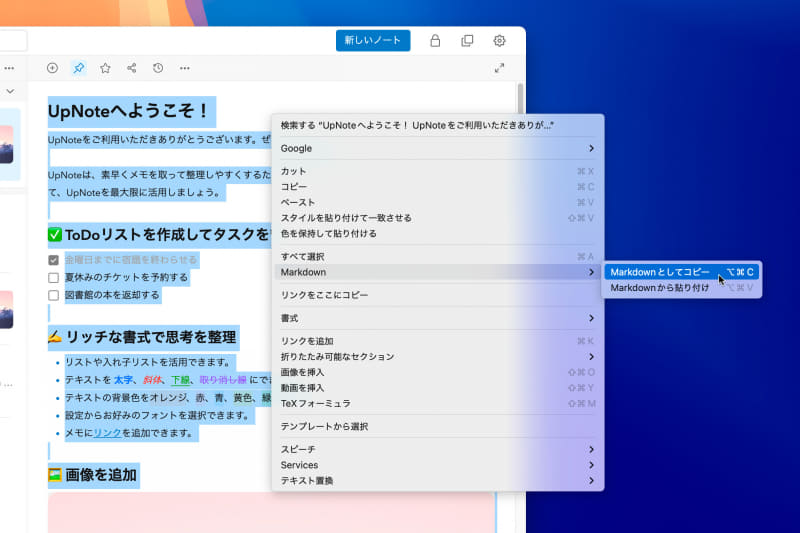This screenshot has height=533, width=800.
Task: Click the 新しいノート button
Action: tap(372, 40)
